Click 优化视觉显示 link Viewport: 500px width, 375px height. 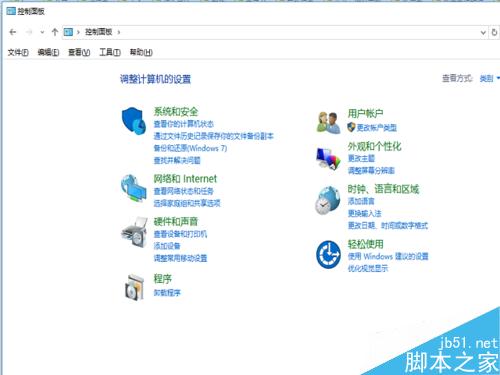click(x=368, y=268)
